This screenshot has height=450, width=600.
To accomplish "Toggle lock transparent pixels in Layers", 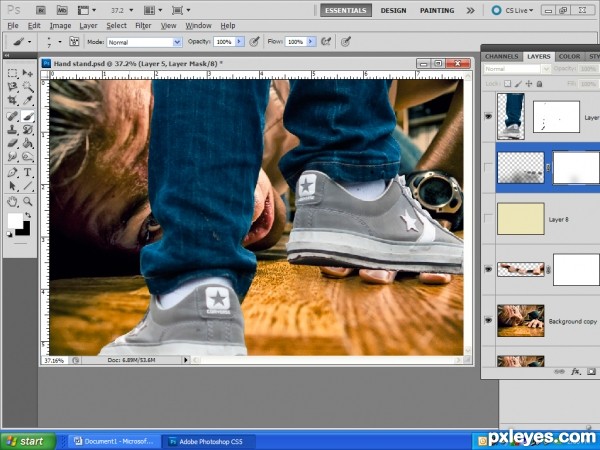I will click(x=507, y=83).
